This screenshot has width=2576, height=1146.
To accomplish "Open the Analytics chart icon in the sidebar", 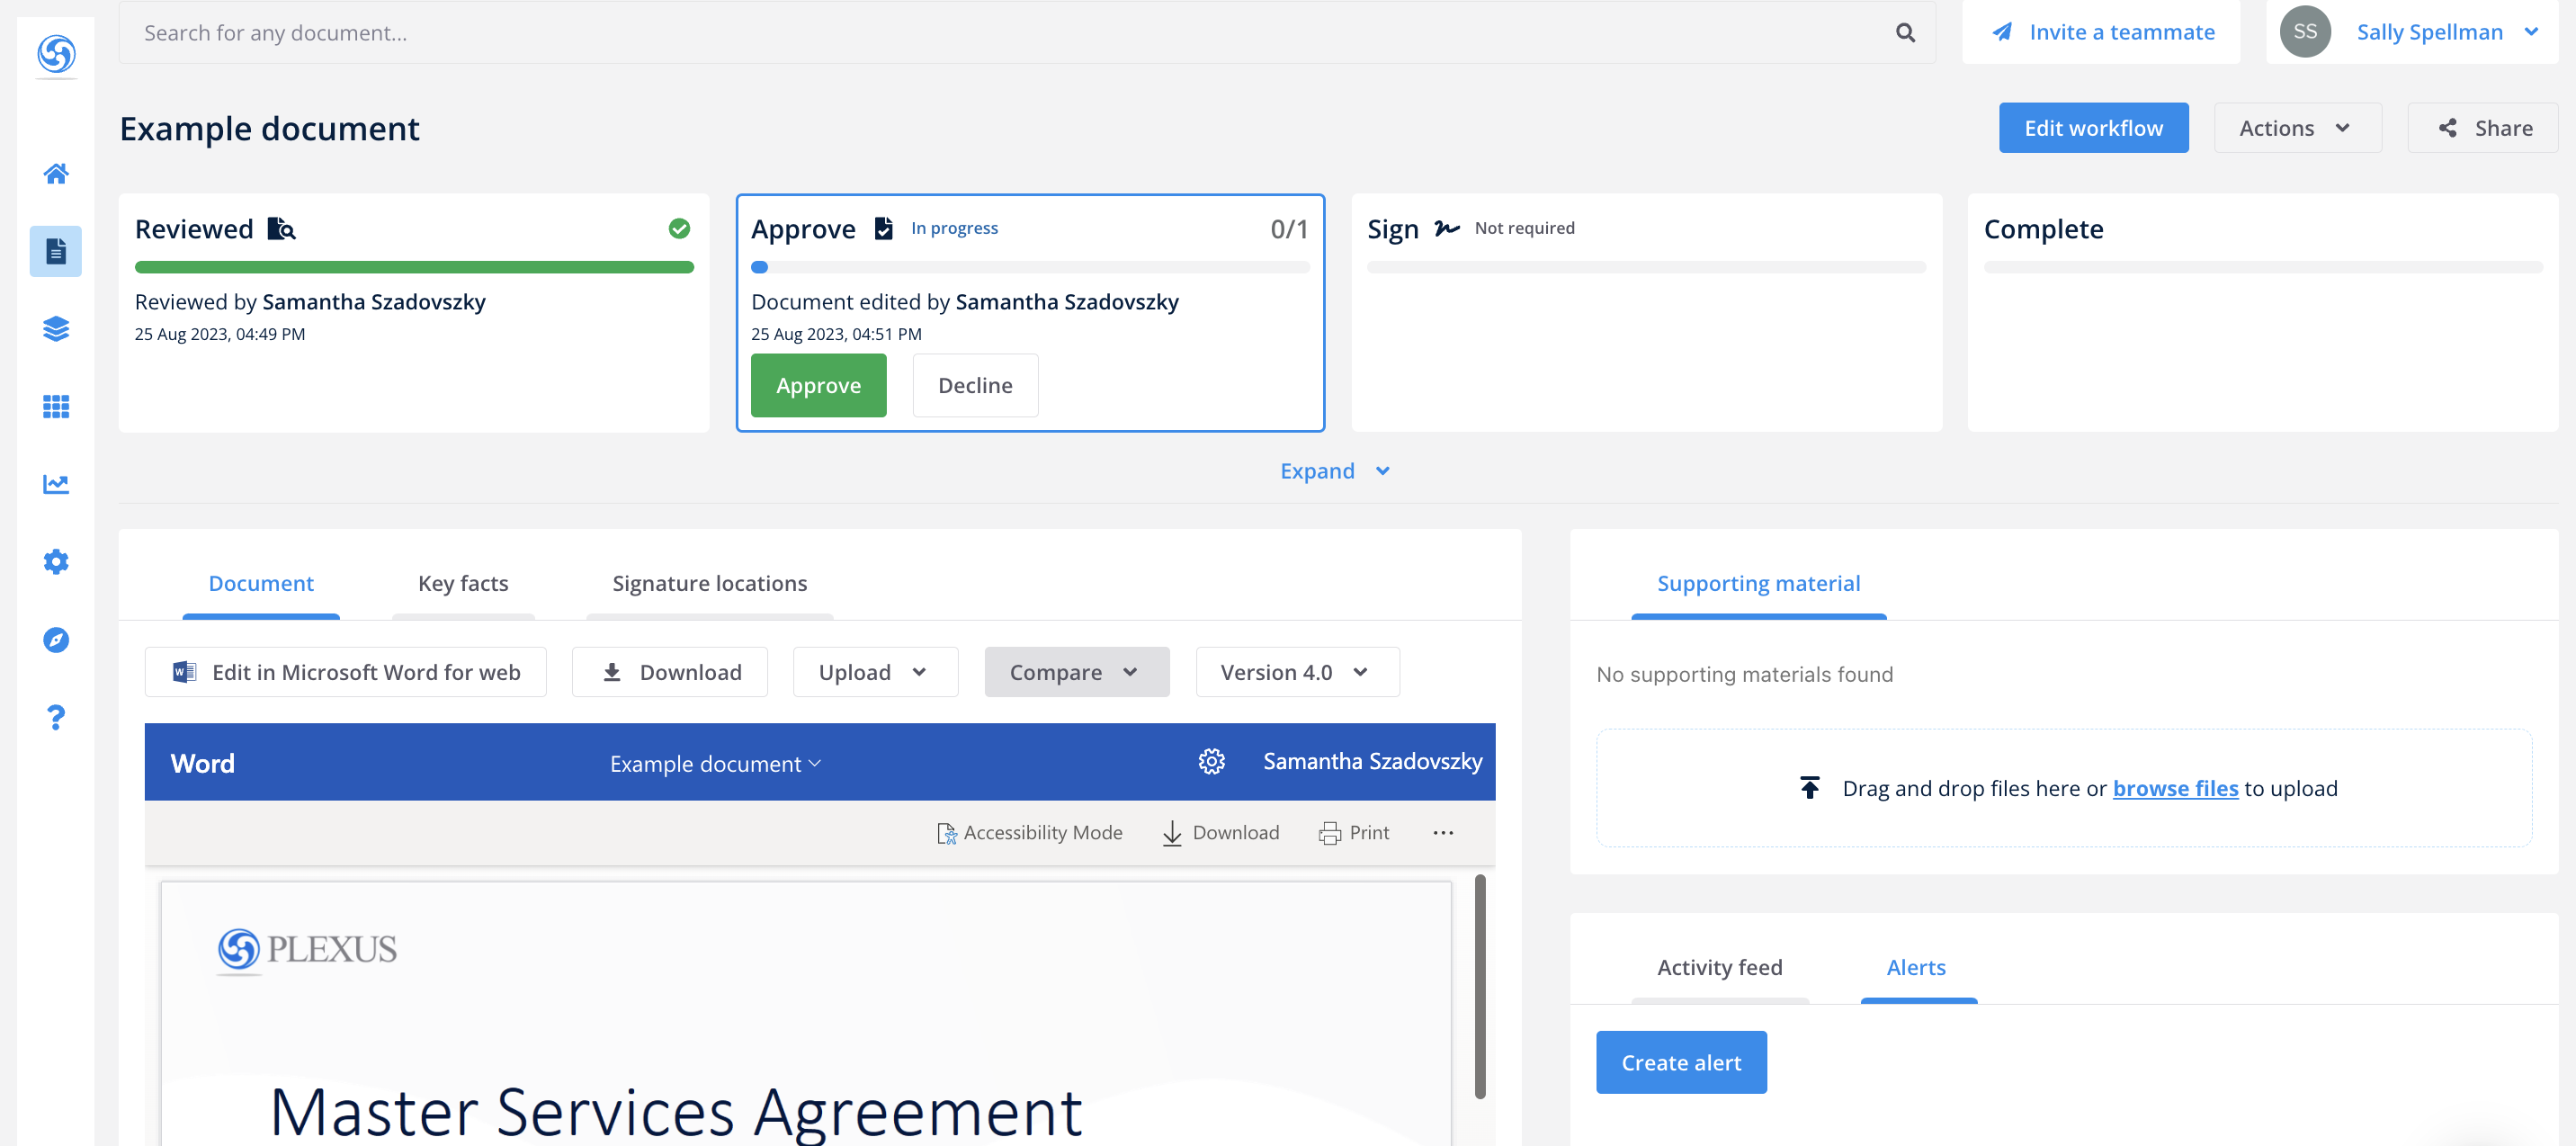I will pyautogui.click(x=55, y=484).
